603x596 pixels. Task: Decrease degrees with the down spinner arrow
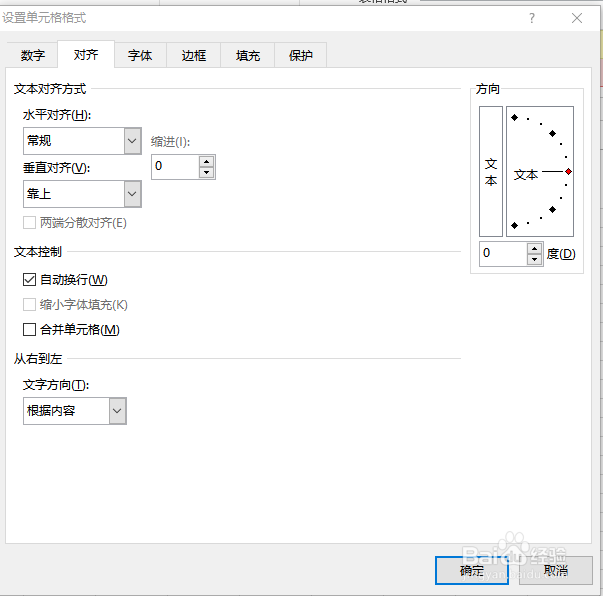(534, 259)
